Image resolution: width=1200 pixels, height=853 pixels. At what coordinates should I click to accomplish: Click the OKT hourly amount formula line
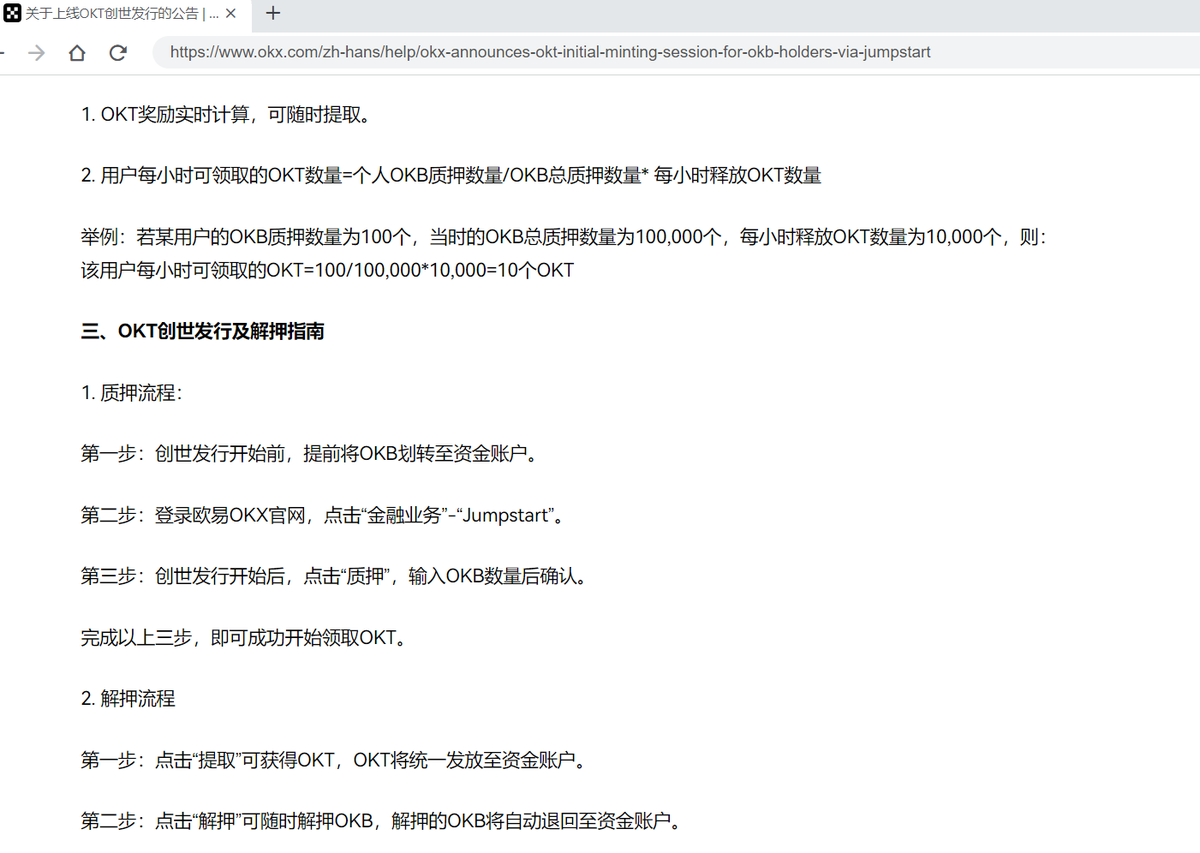click(451, 176)
